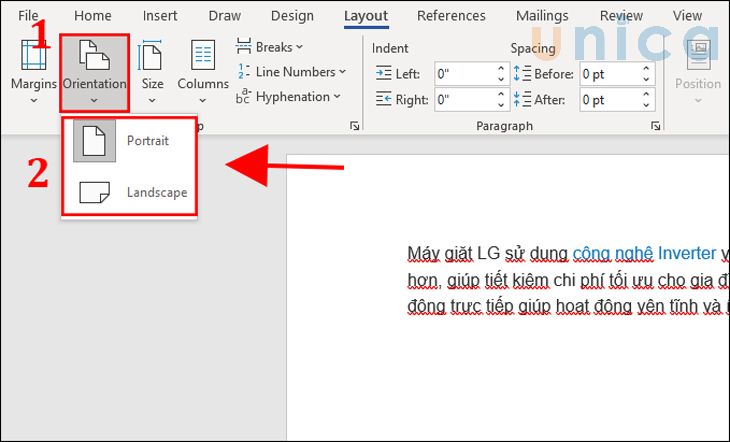Click the Size page icon
730x442 pixels.
(x=152, y=60)
